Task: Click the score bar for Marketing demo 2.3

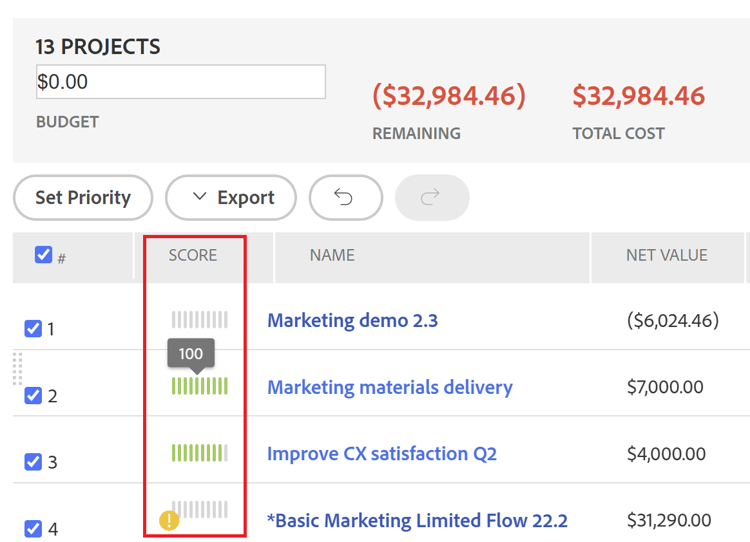Action: point(199,320)
